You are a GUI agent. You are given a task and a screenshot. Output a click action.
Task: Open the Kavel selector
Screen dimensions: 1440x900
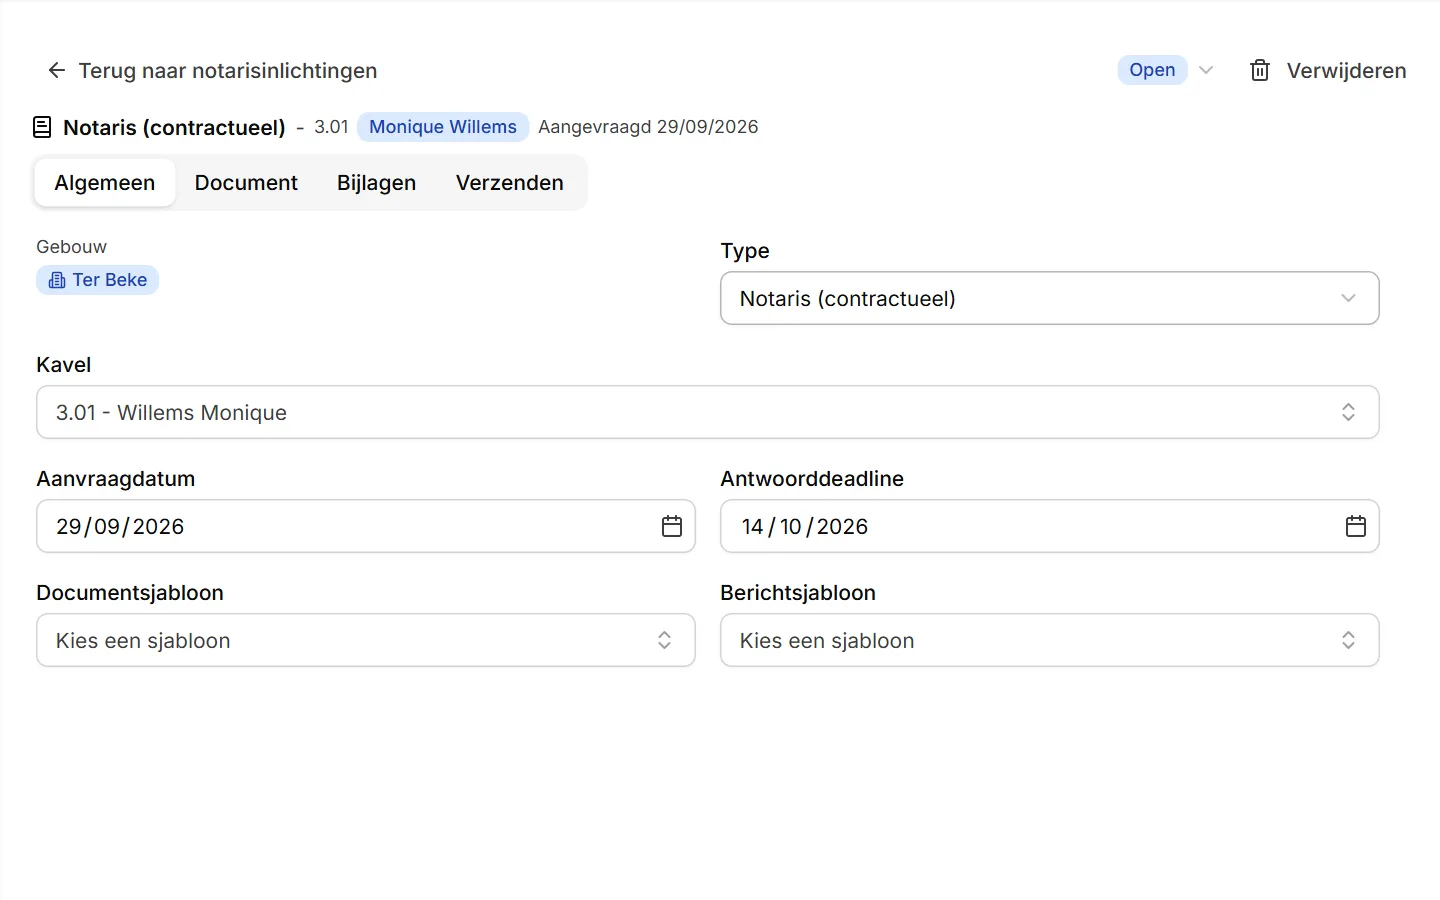pyautogui.click(x=708, y=412)
